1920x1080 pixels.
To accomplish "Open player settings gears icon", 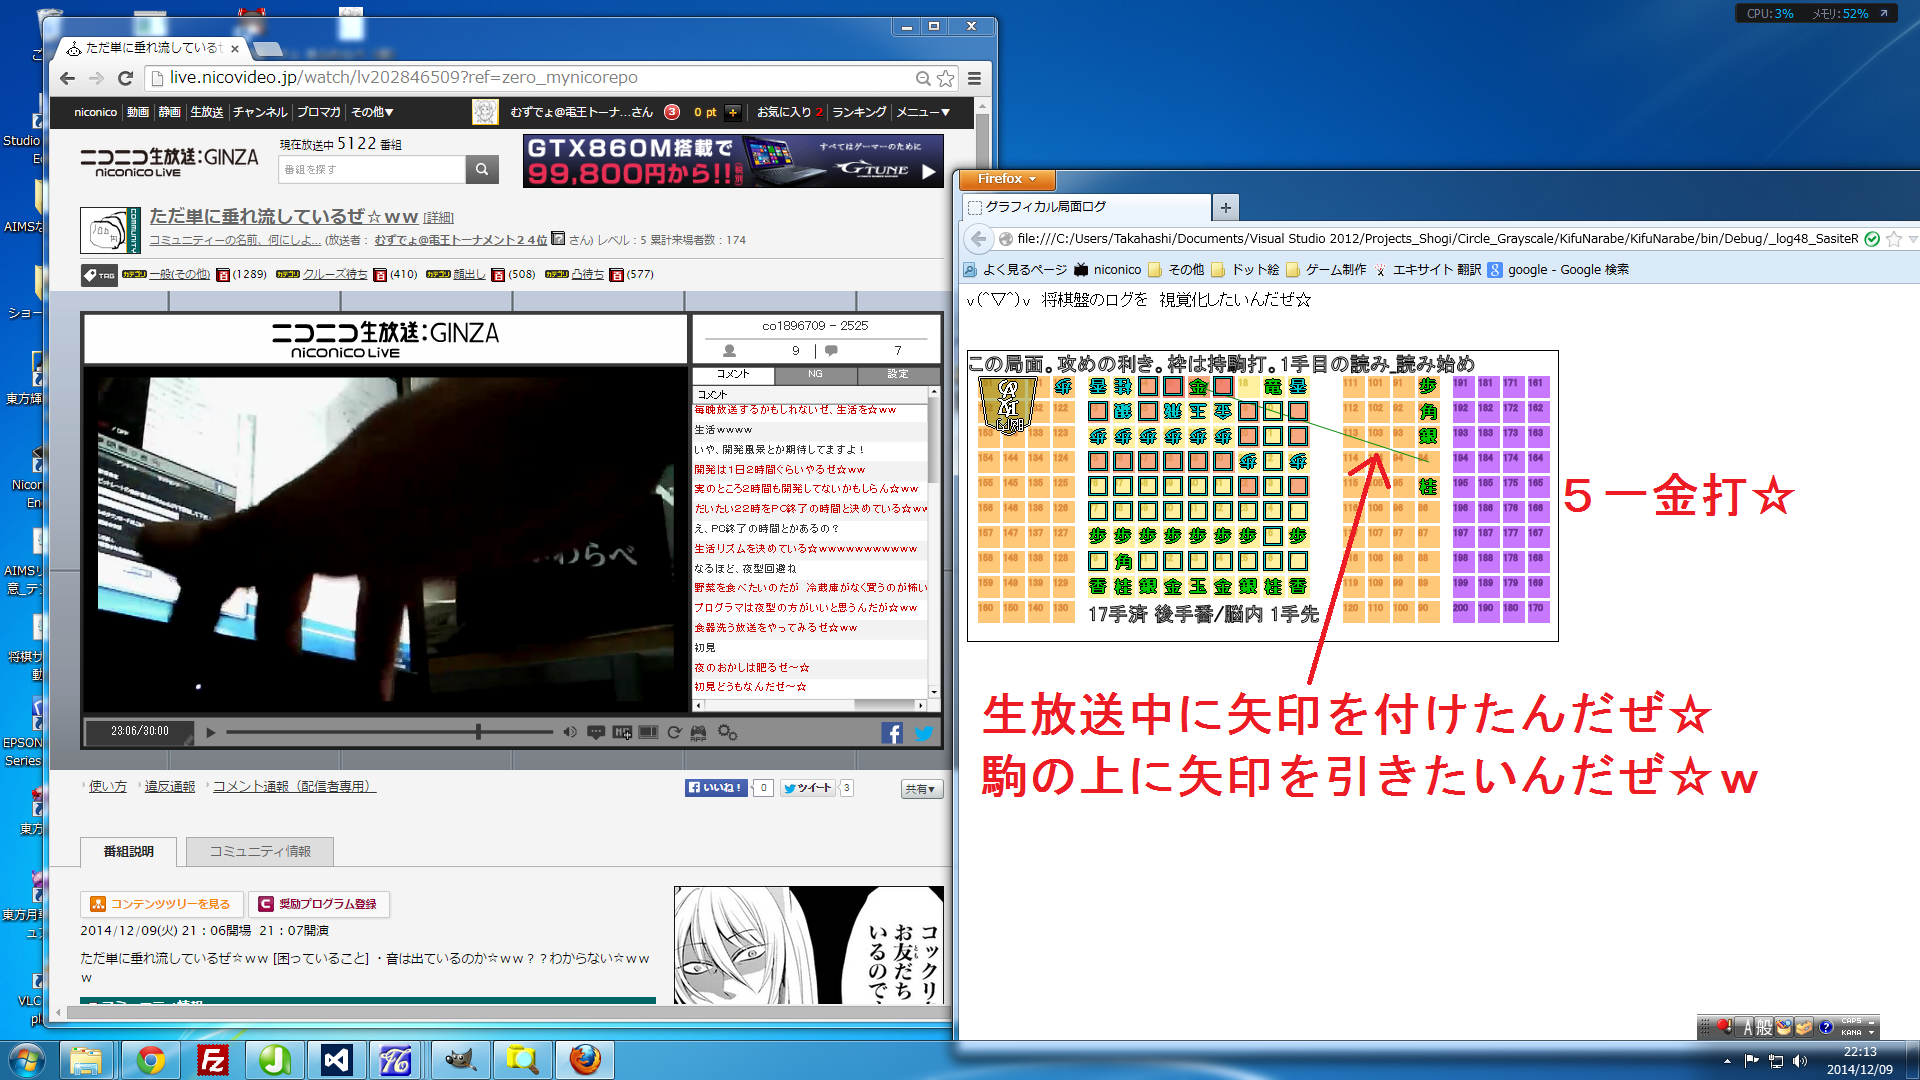I will [727, 732].
